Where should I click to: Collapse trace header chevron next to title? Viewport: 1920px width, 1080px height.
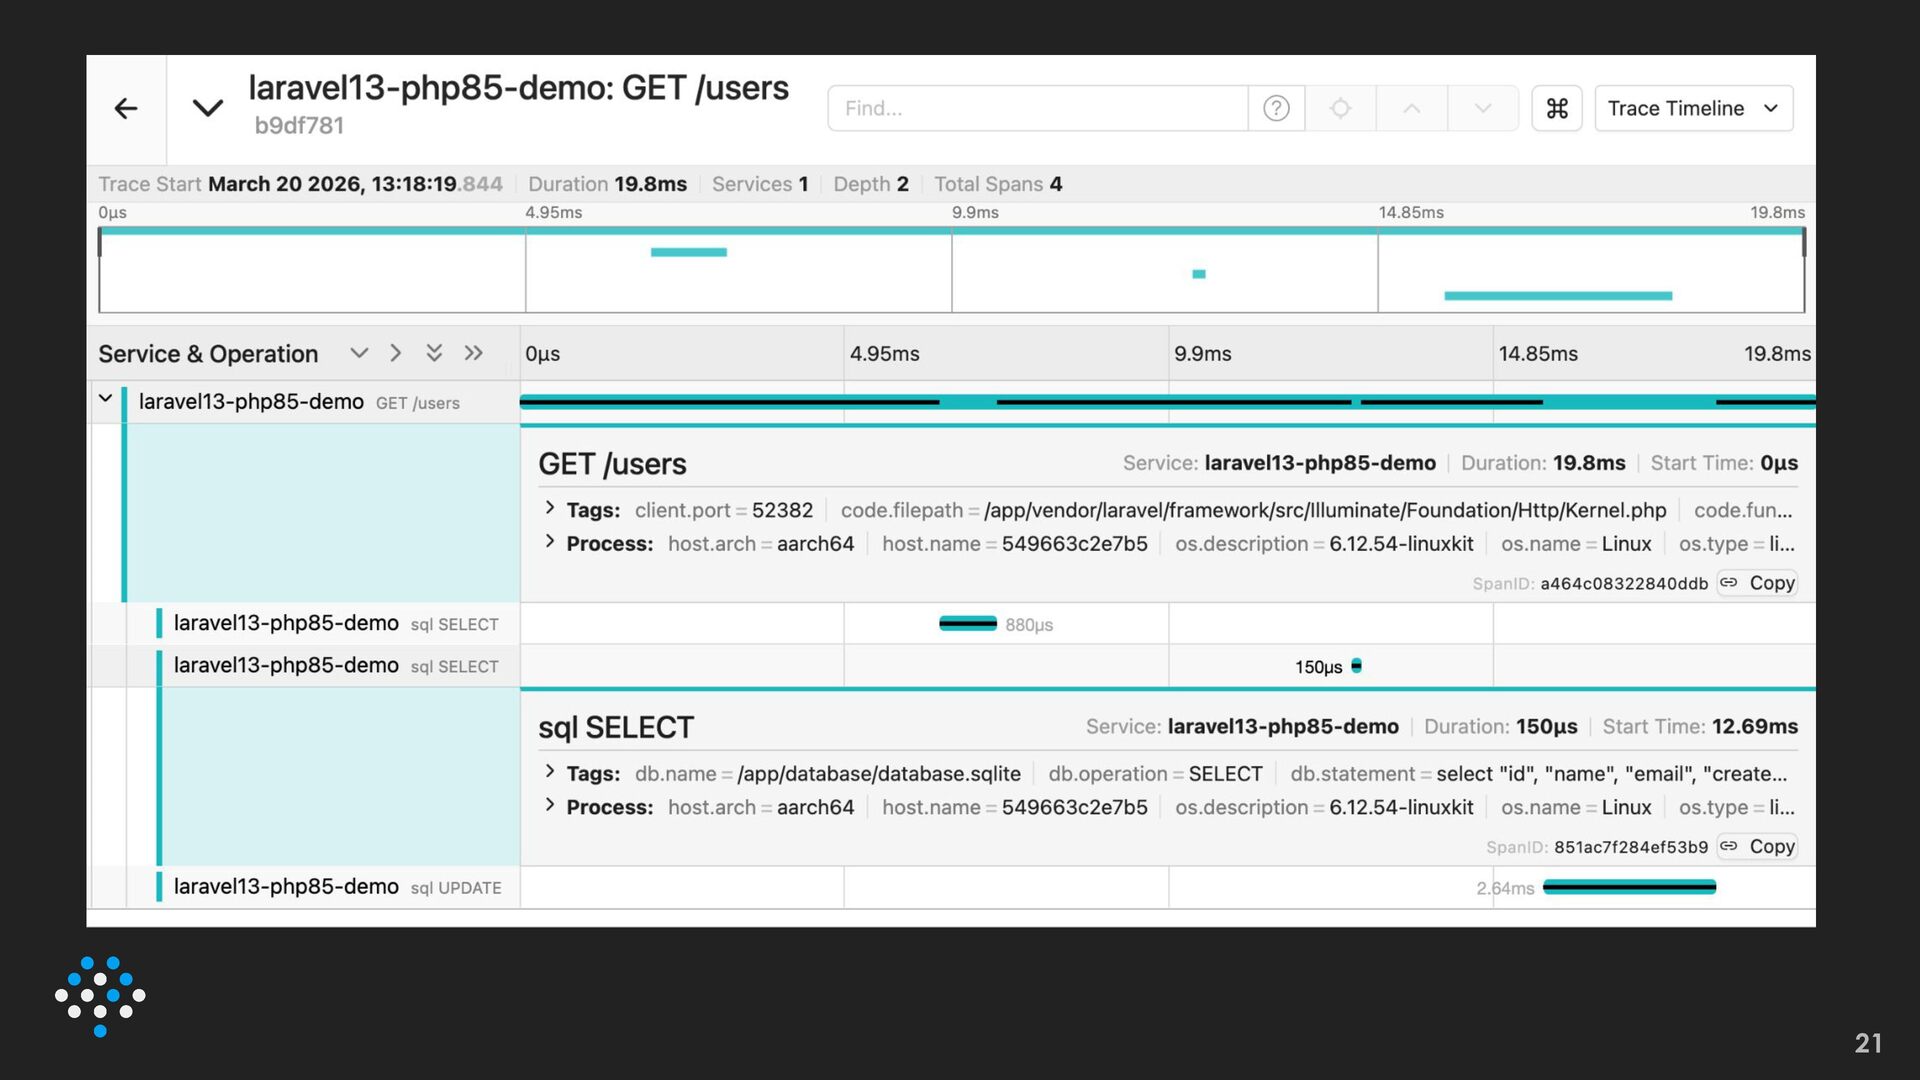(x=207, y=108)
